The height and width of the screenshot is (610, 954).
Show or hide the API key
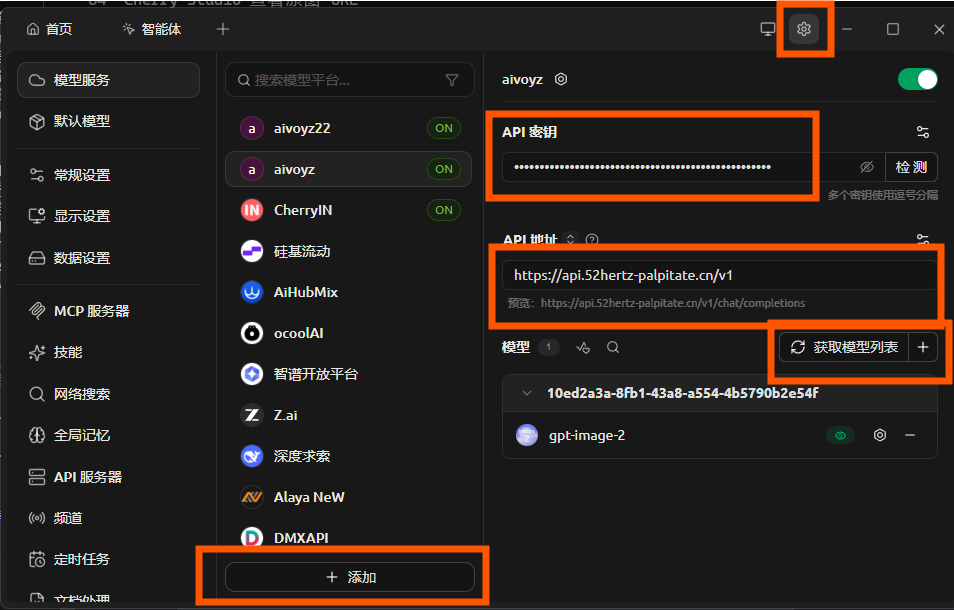pyautogui.click(x=866, y=167)
